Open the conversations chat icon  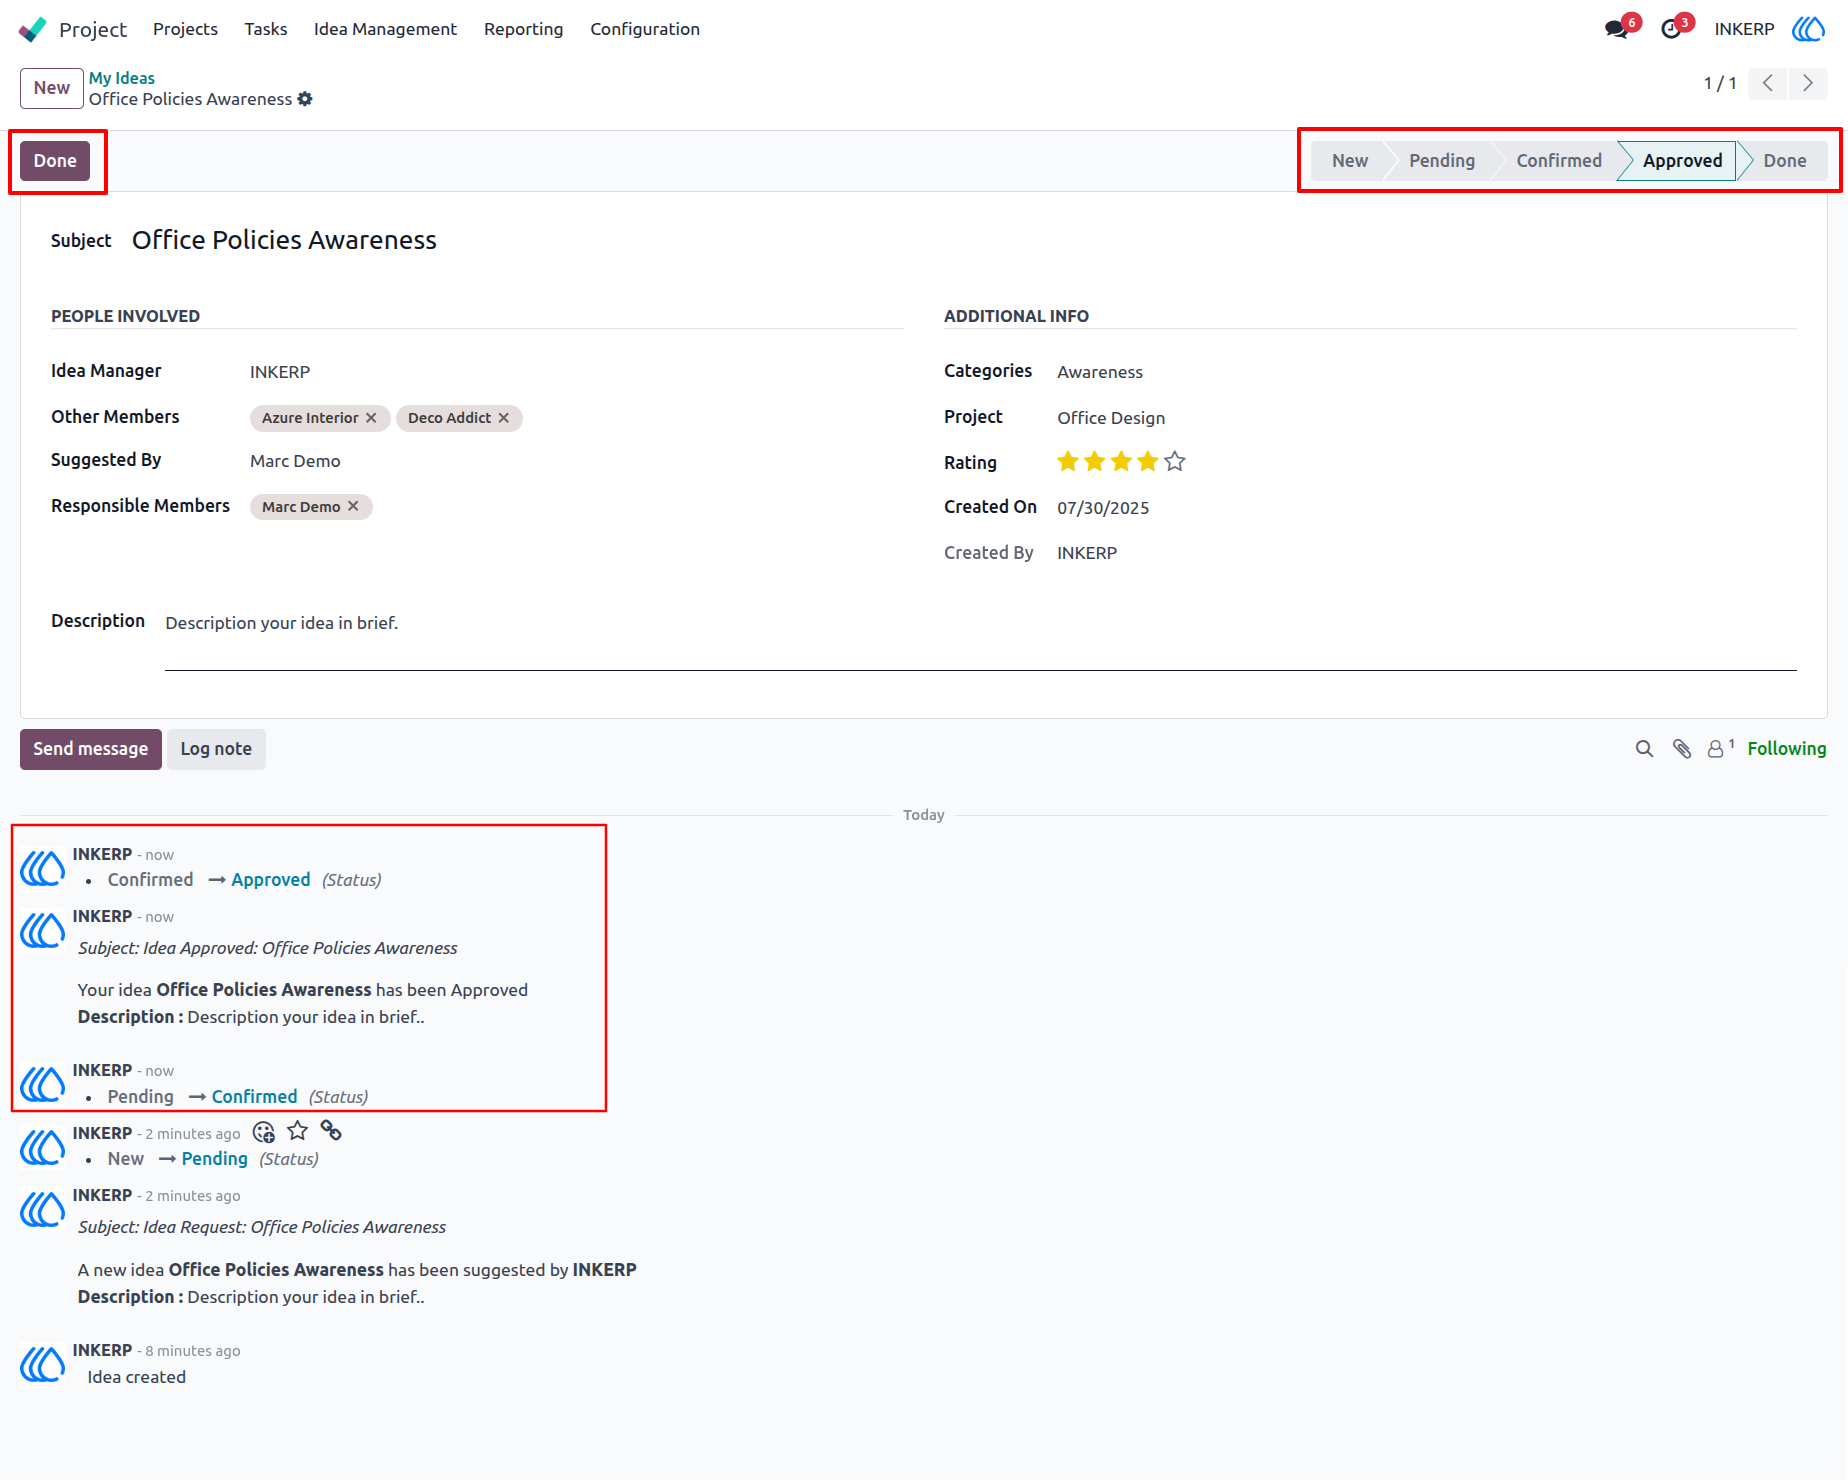coord(1616,29)
